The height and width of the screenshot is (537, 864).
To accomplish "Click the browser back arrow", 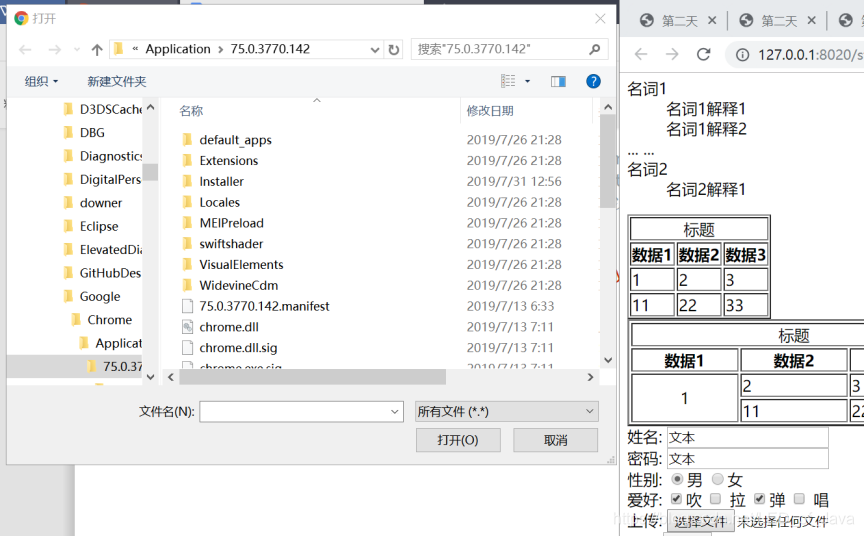I will (x=640, y=54).
